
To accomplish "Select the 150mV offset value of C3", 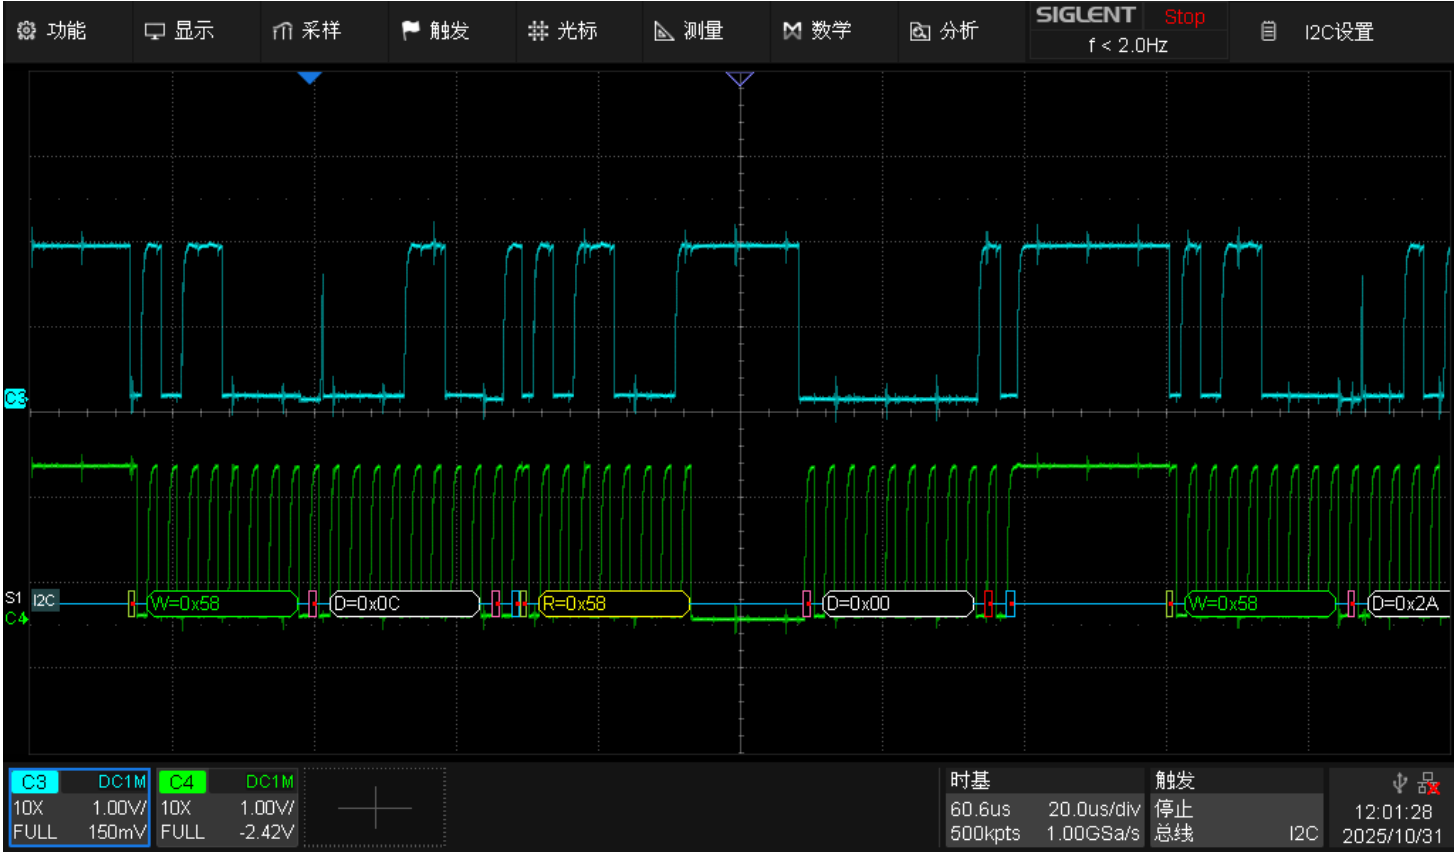I will [117, 832].
